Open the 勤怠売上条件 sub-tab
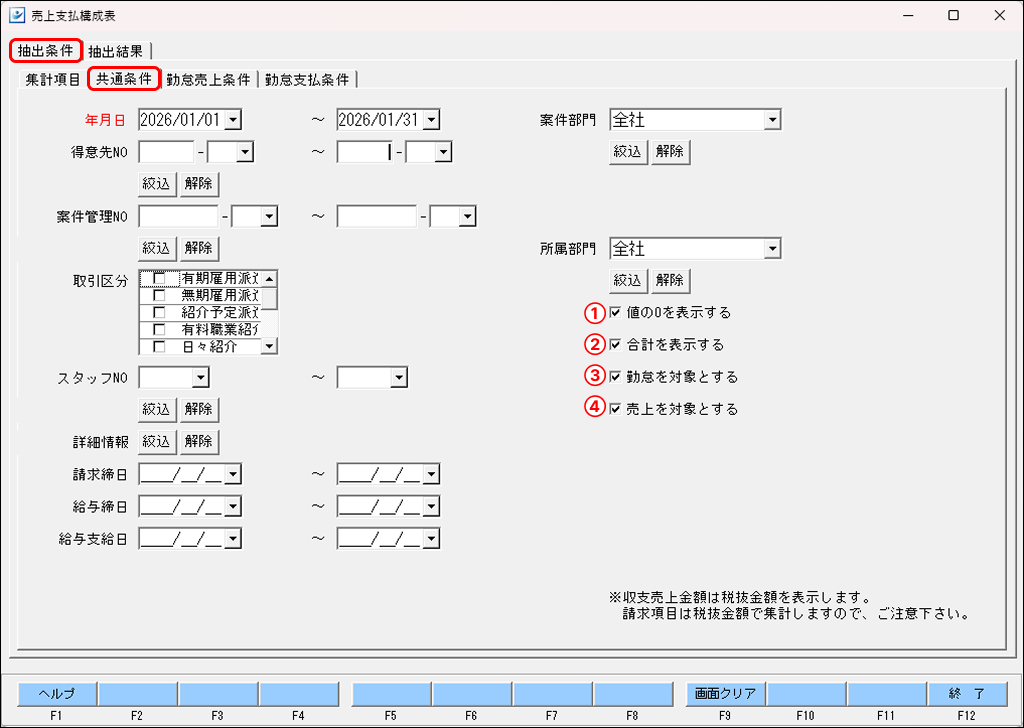The height and width of the screenshot is (728, 1024). point(209,80)
